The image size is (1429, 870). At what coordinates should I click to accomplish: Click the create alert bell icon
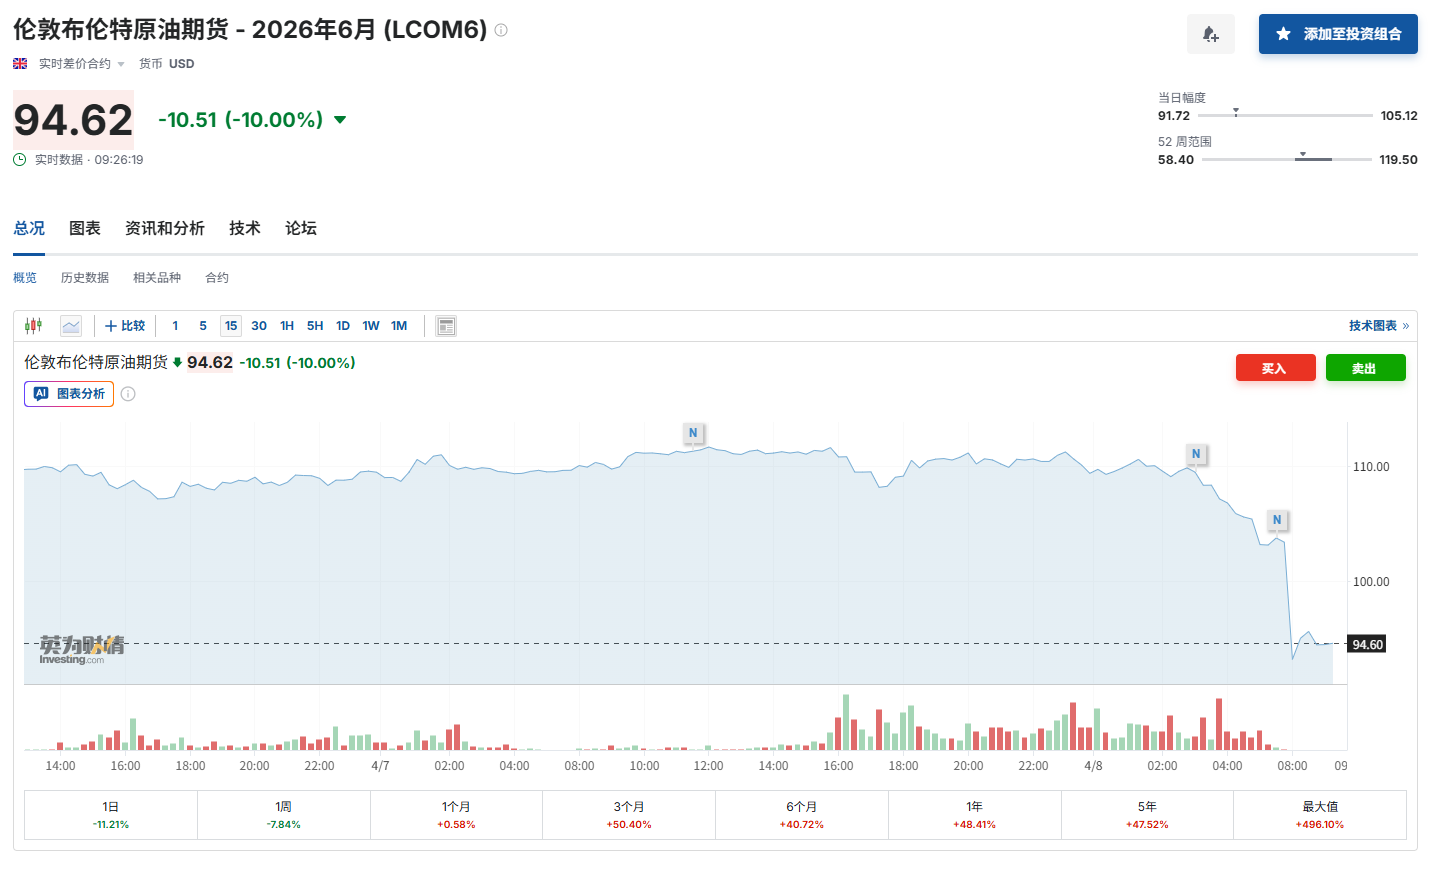1210,33
